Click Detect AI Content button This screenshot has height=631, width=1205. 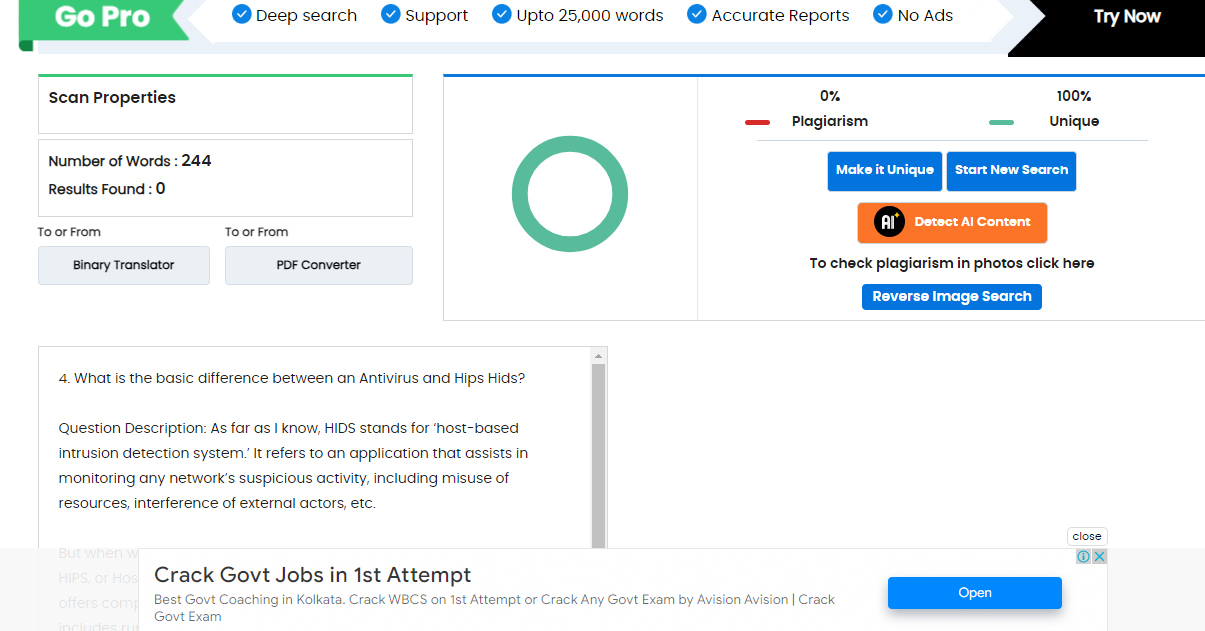click(x=952, y=223)
